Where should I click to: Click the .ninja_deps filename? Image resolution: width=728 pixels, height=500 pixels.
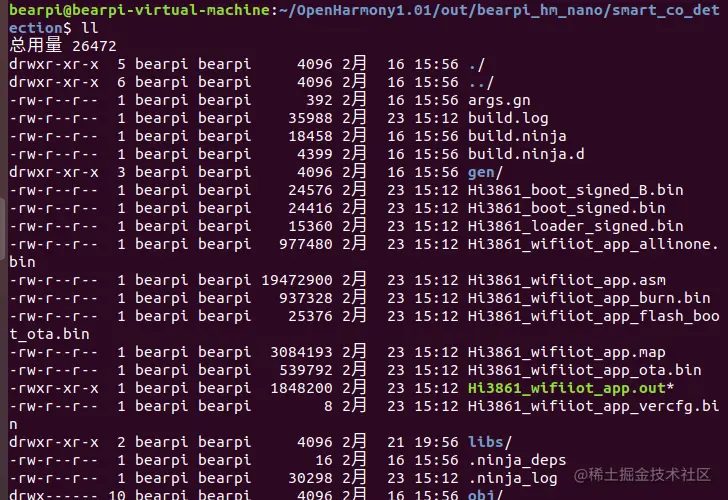tap(517, 460)
